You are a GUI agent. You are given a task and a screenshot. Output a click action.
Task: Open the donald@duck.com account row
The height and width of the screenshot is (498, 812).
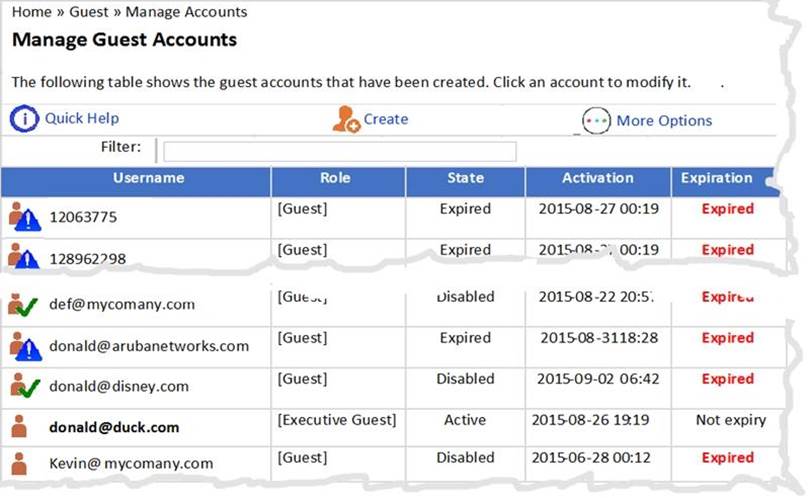tap(114, 427)
